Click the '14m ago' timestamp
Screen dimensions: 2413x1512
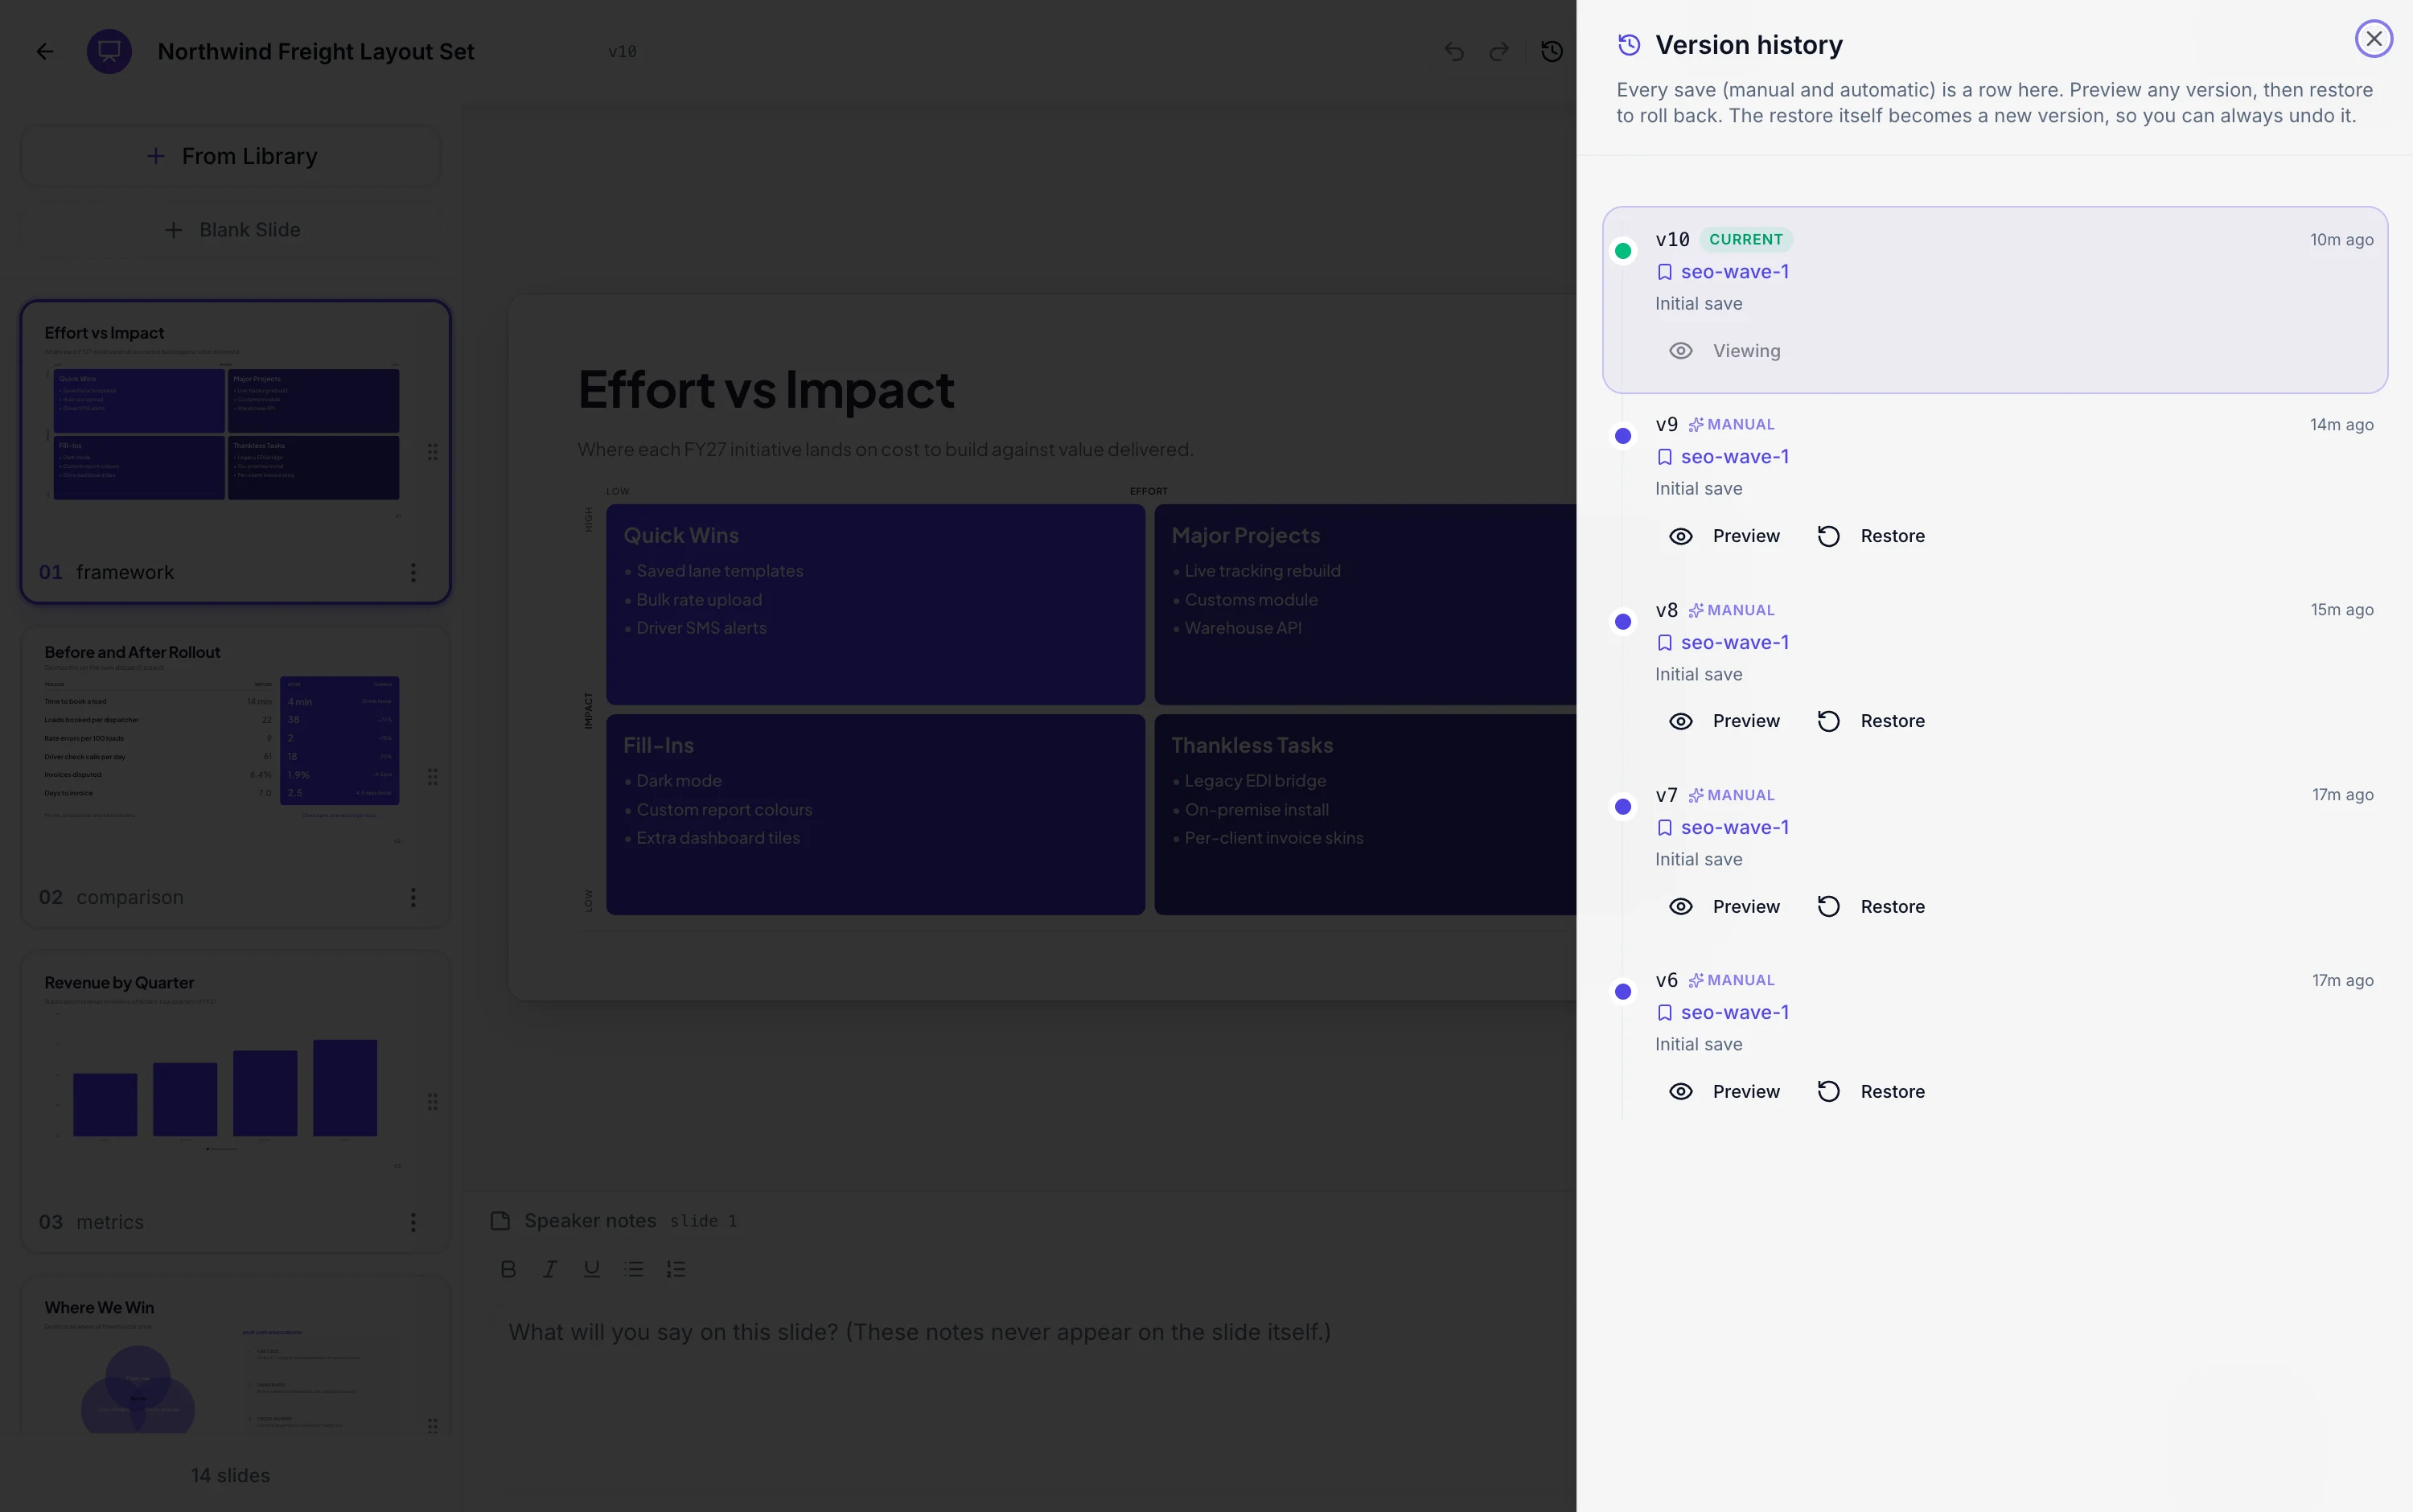(2341, 425)
